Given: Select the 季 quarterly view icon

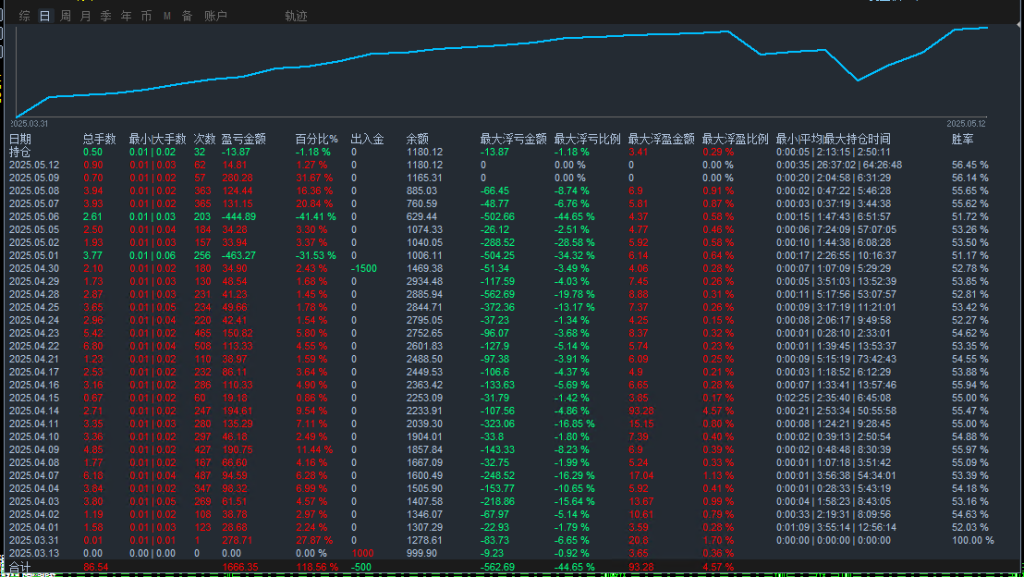Looking at the screenshot, I should (105, 14).
